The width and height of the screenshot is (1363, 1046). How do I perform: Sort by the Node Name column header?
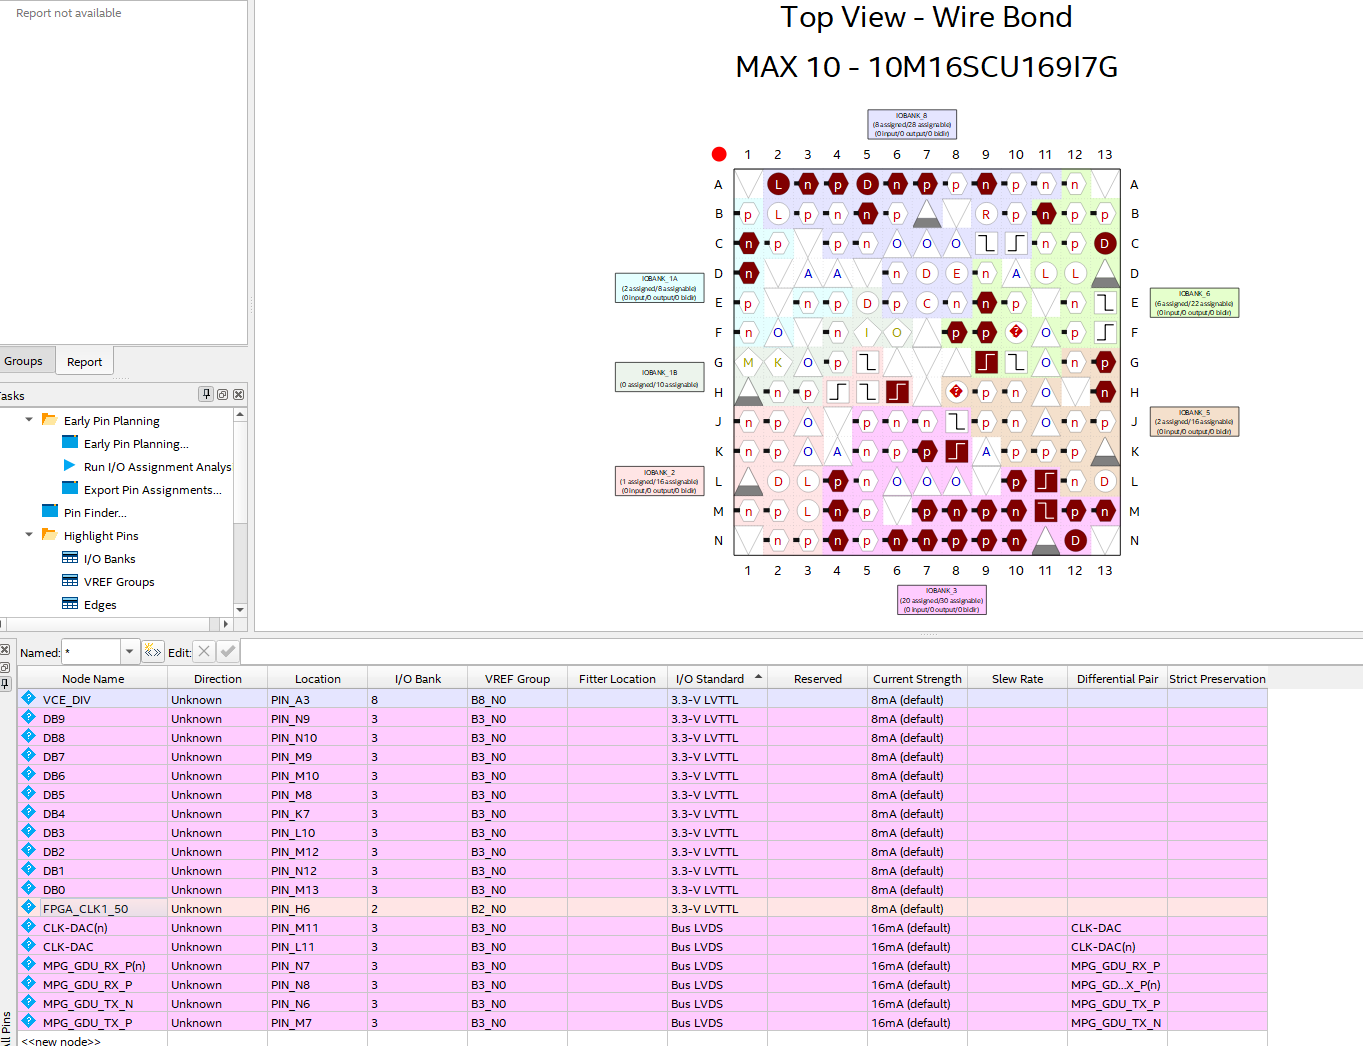[93, 678]
